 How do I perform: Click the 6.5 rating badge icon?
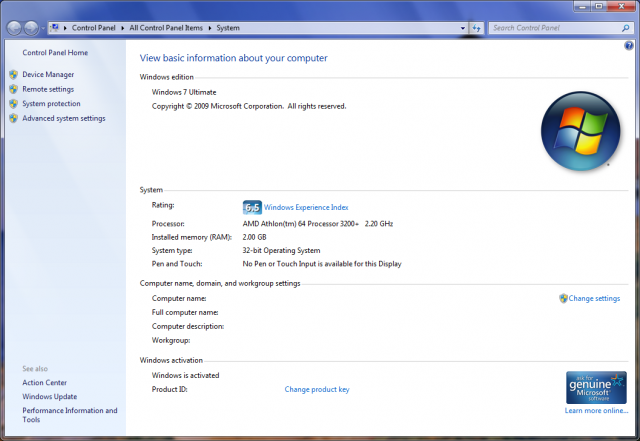(252, 207)
